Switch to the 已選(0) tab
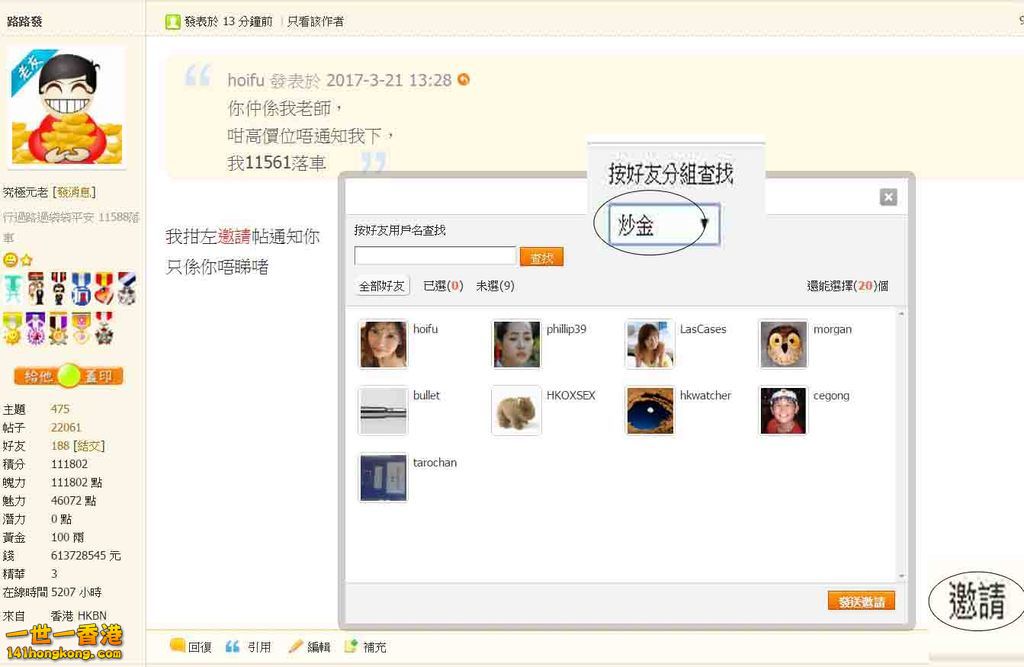The height and width of the screenshot is (667, 1024). [x=443, y=286]
